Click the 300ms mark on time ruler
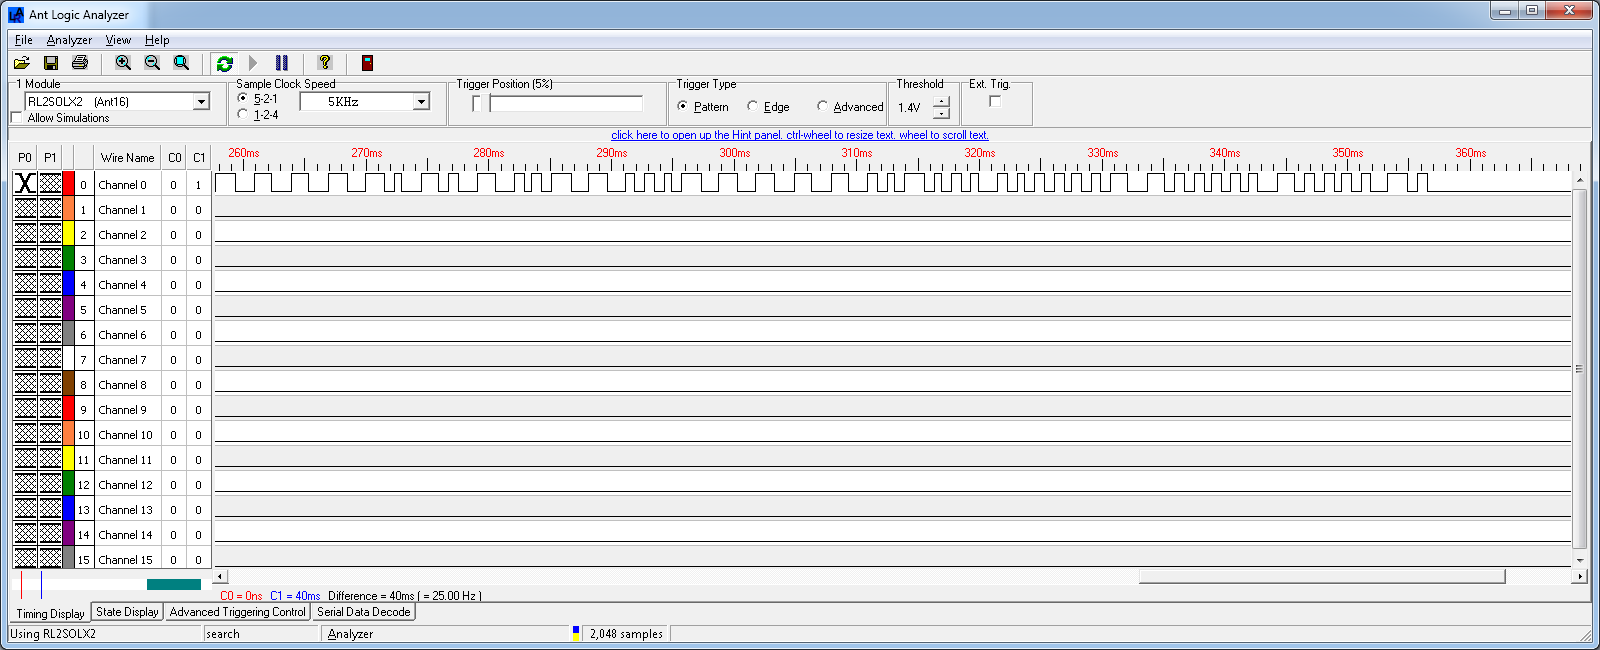This screenshot has height=650, width=1600. click(735, 153)
